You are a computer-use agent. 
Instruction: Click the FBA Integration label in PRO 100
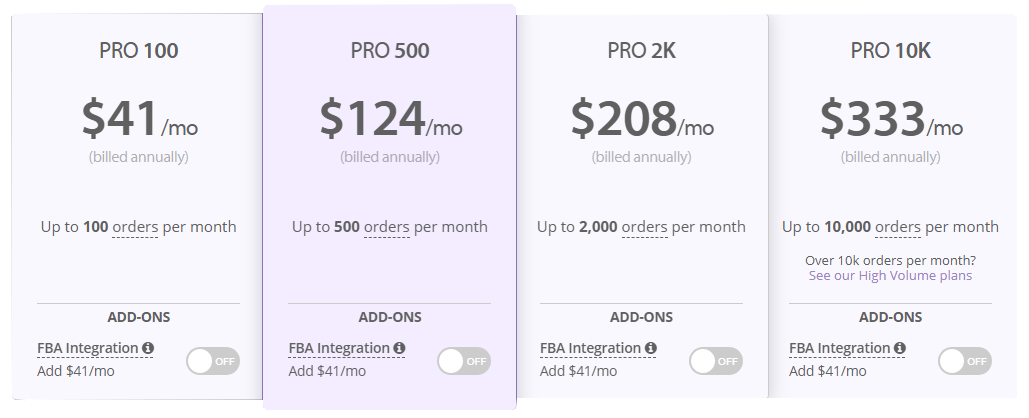88,348
